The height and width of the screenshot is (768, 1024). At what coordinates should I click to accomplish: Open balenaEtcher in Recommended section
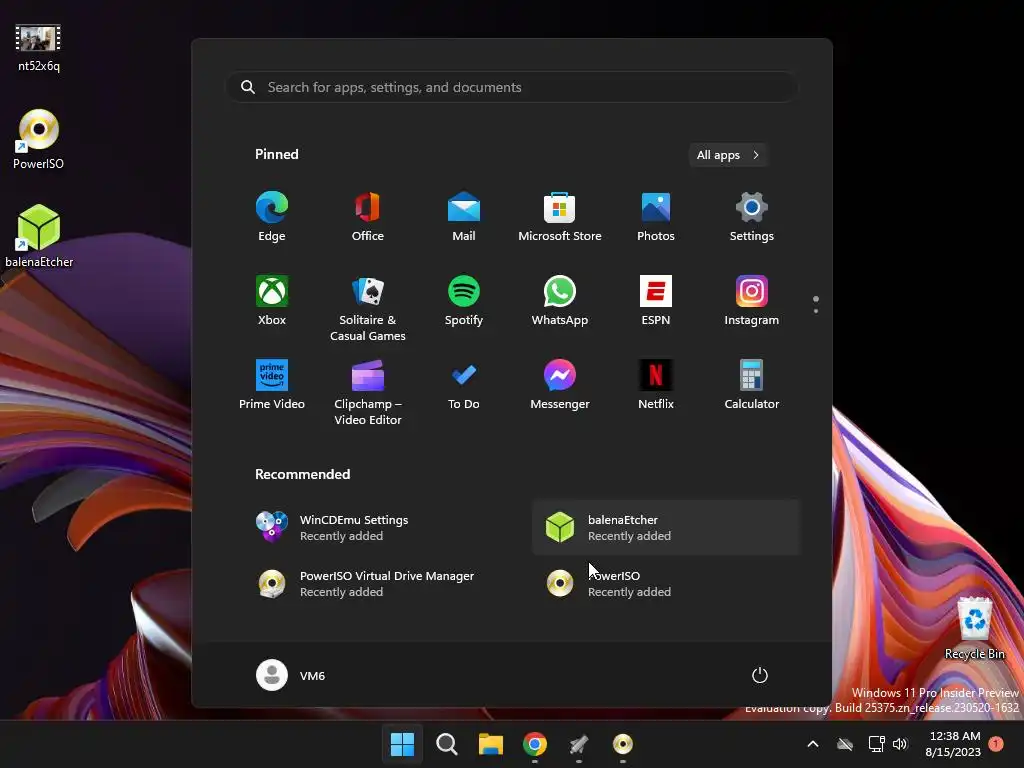(x=666, y=528)
